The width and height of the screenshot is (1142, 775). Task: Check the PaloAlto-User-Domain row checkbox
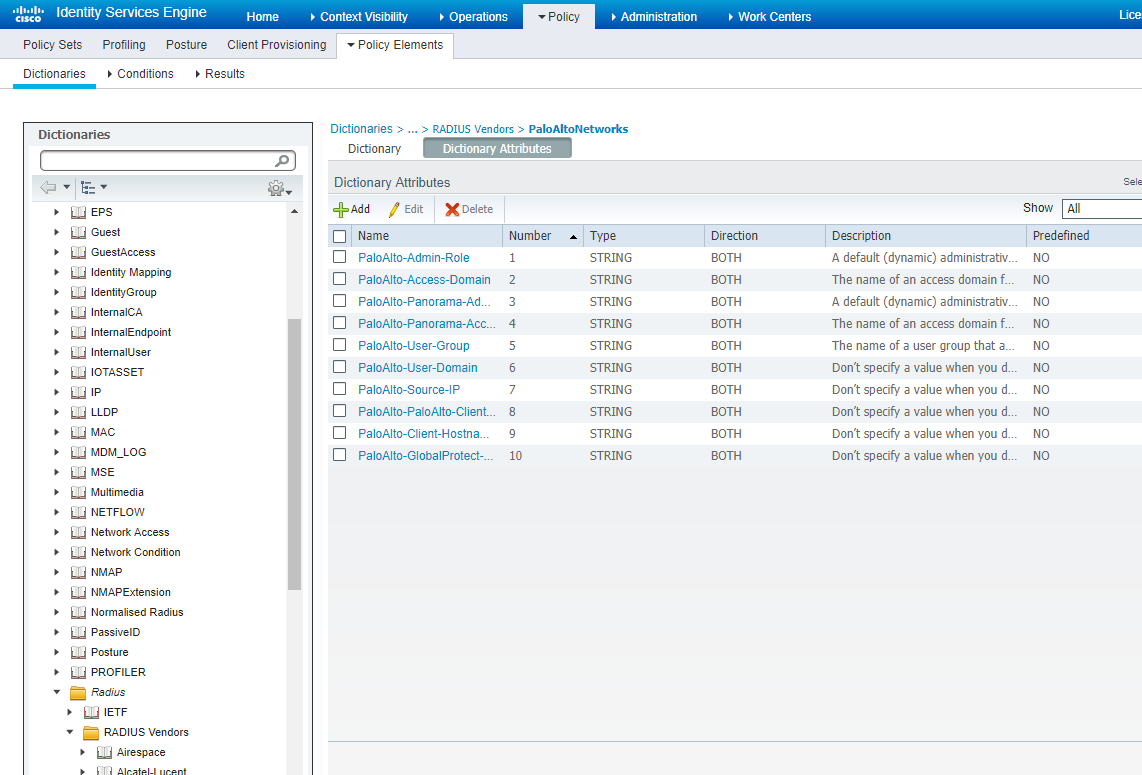coord(339,366)
